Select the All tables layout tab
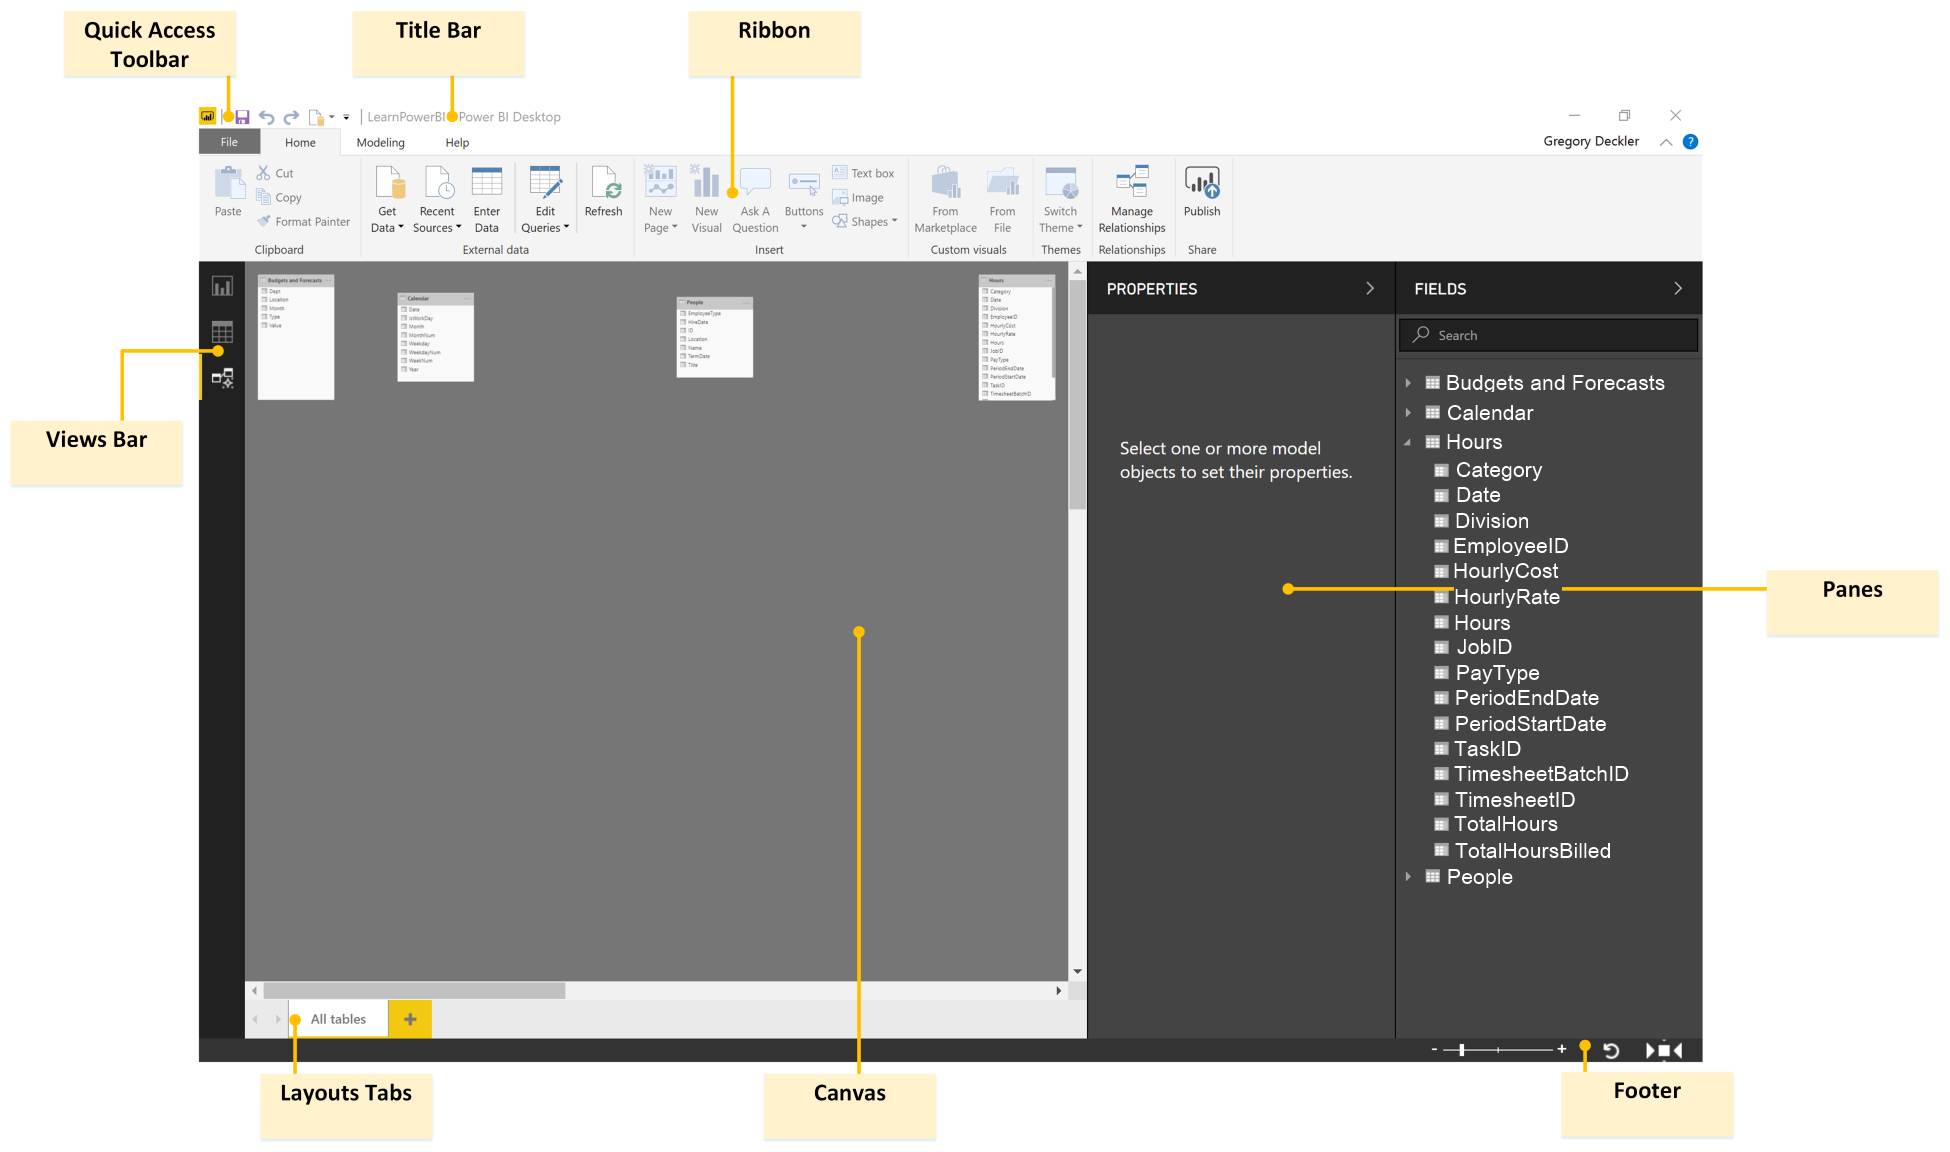 [x=338, y=1019]
